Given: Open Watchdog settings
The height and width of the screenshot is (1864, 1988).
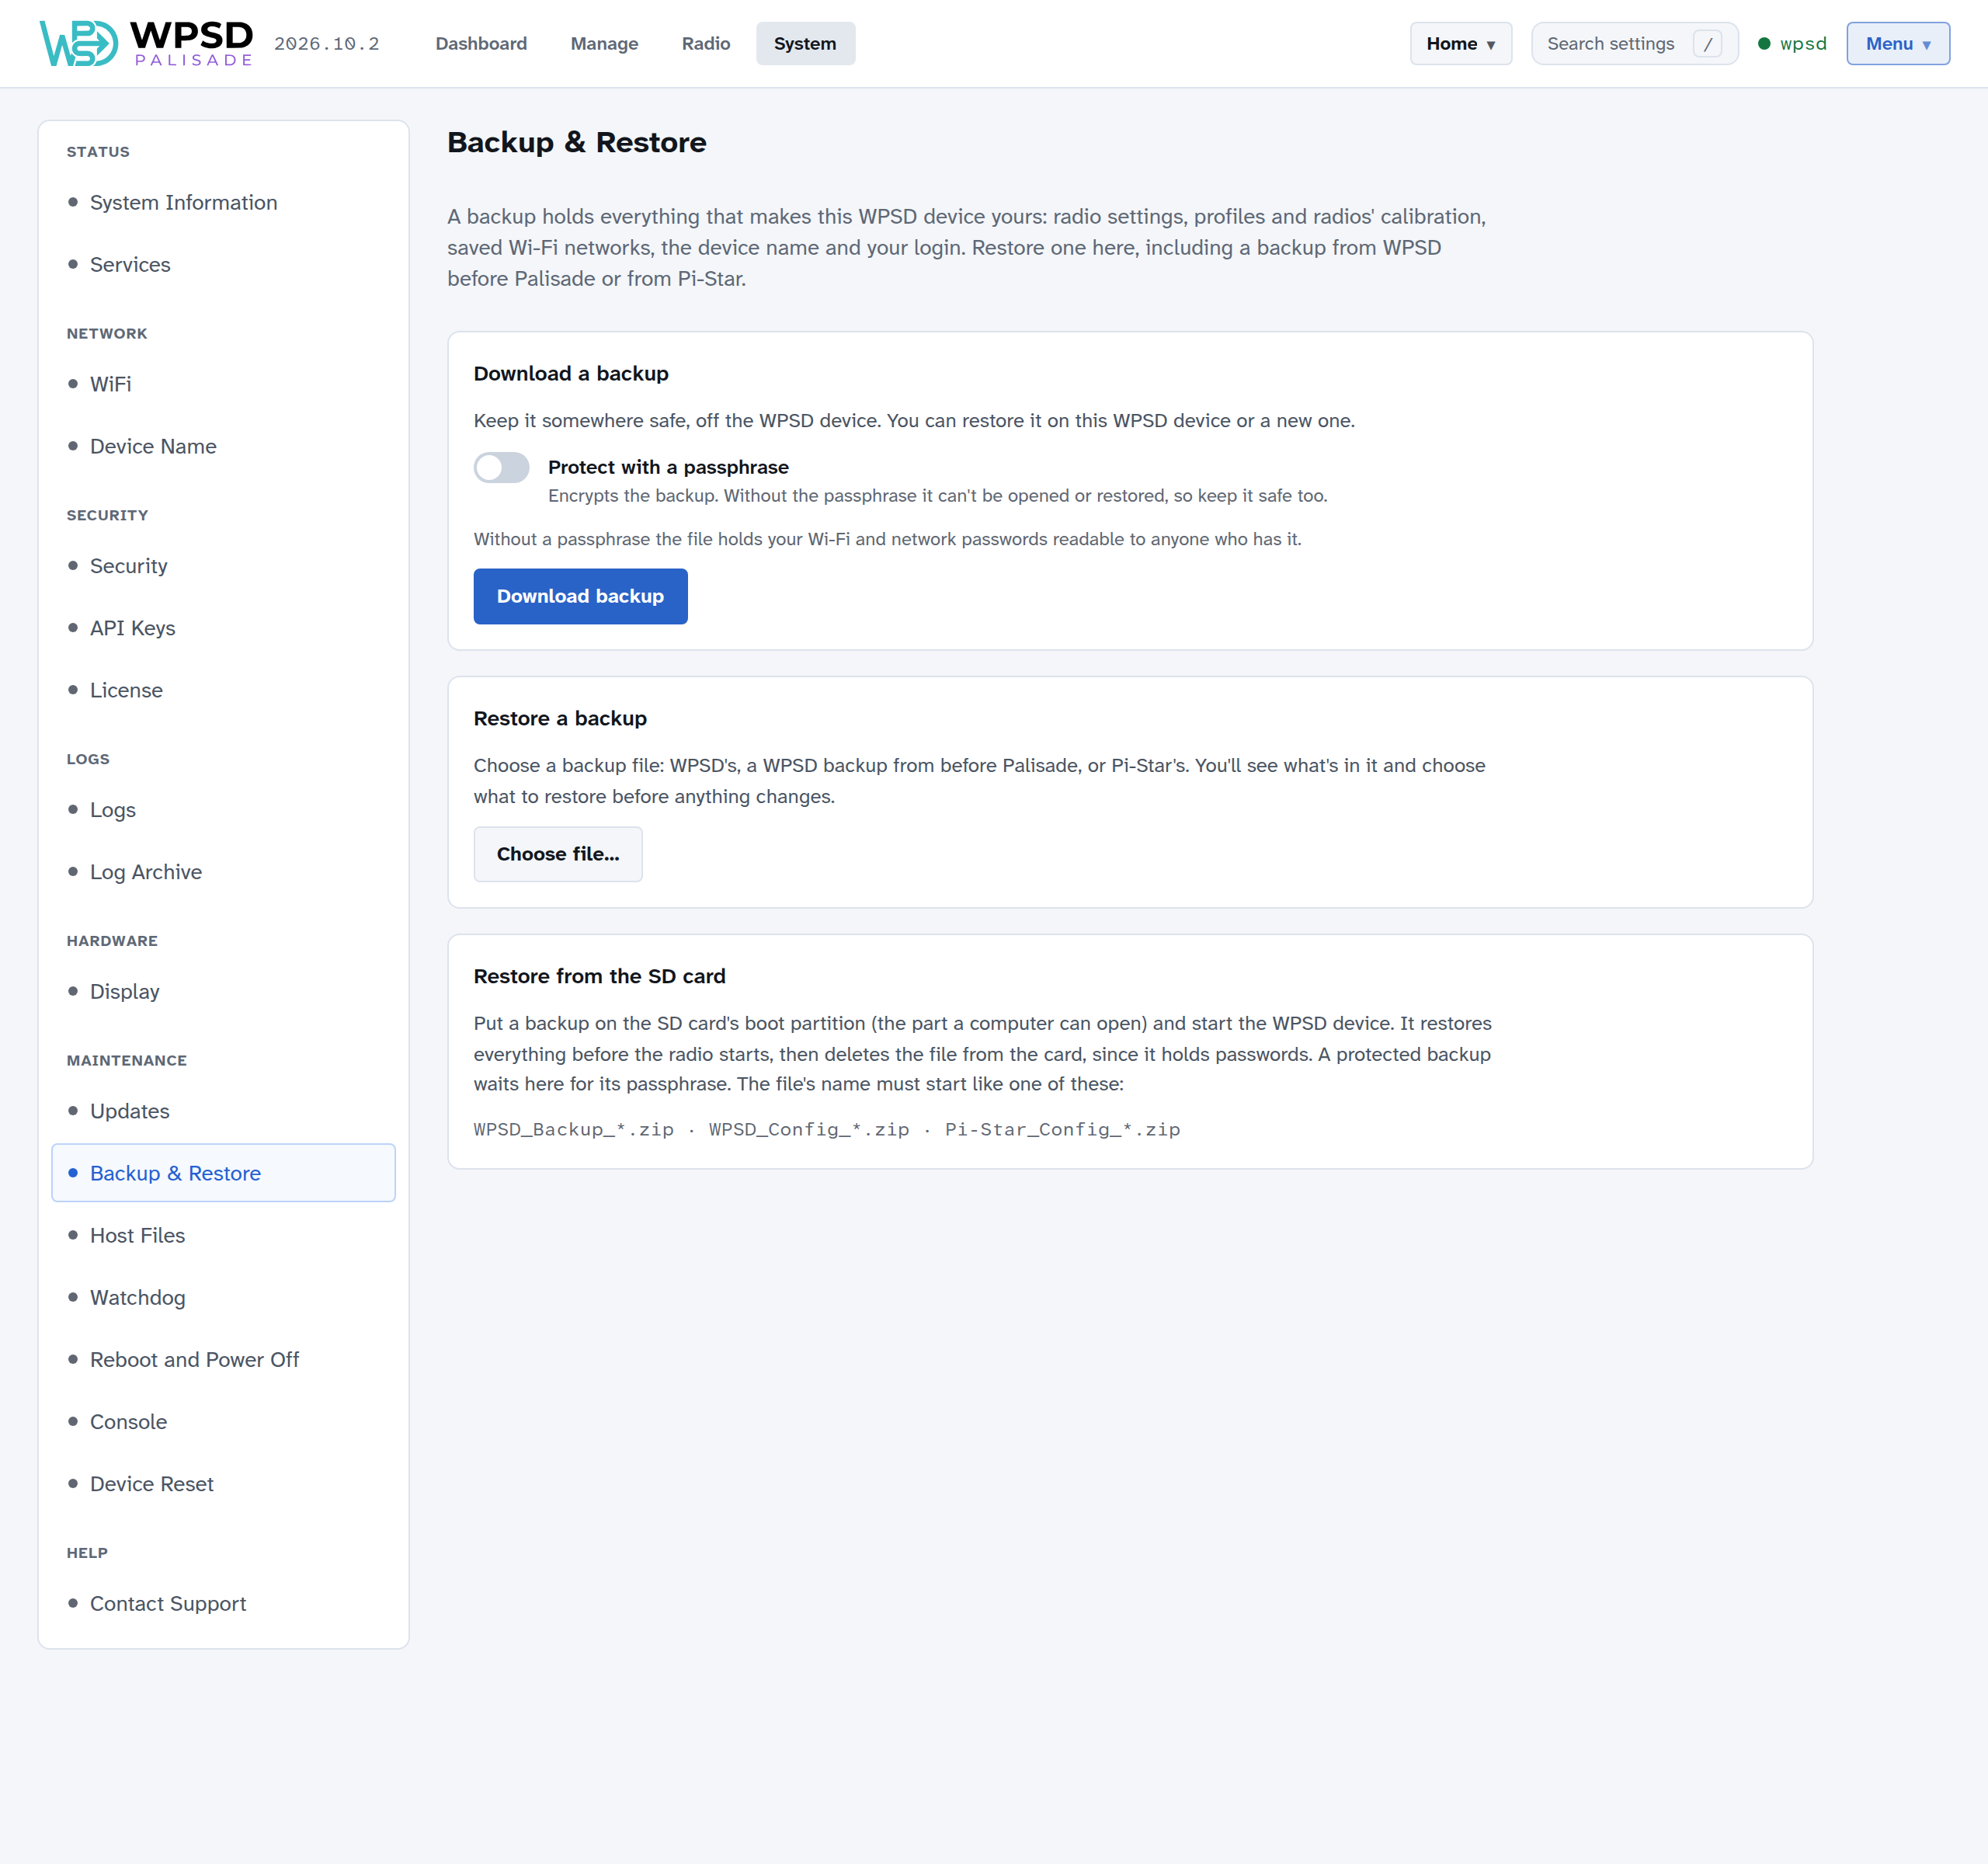Looking at the screenshot, I should tap(223, 1297).
